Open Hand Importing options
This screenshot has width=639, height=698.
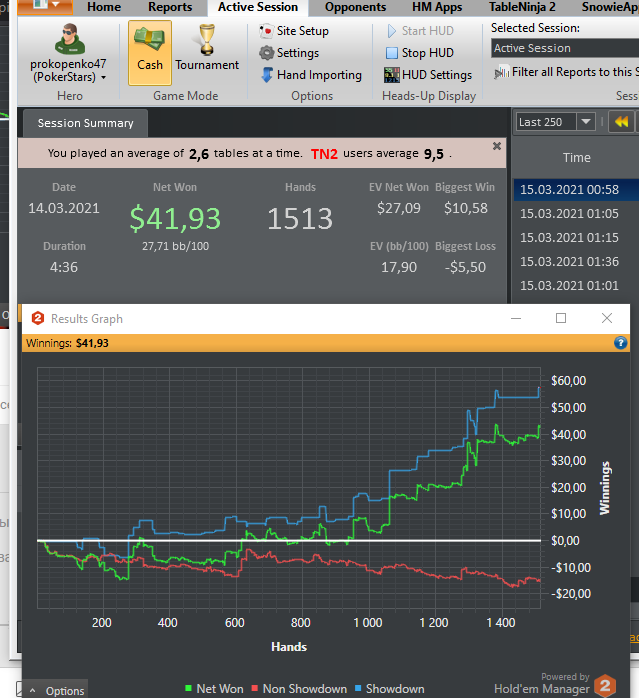(x=311, y=75)
